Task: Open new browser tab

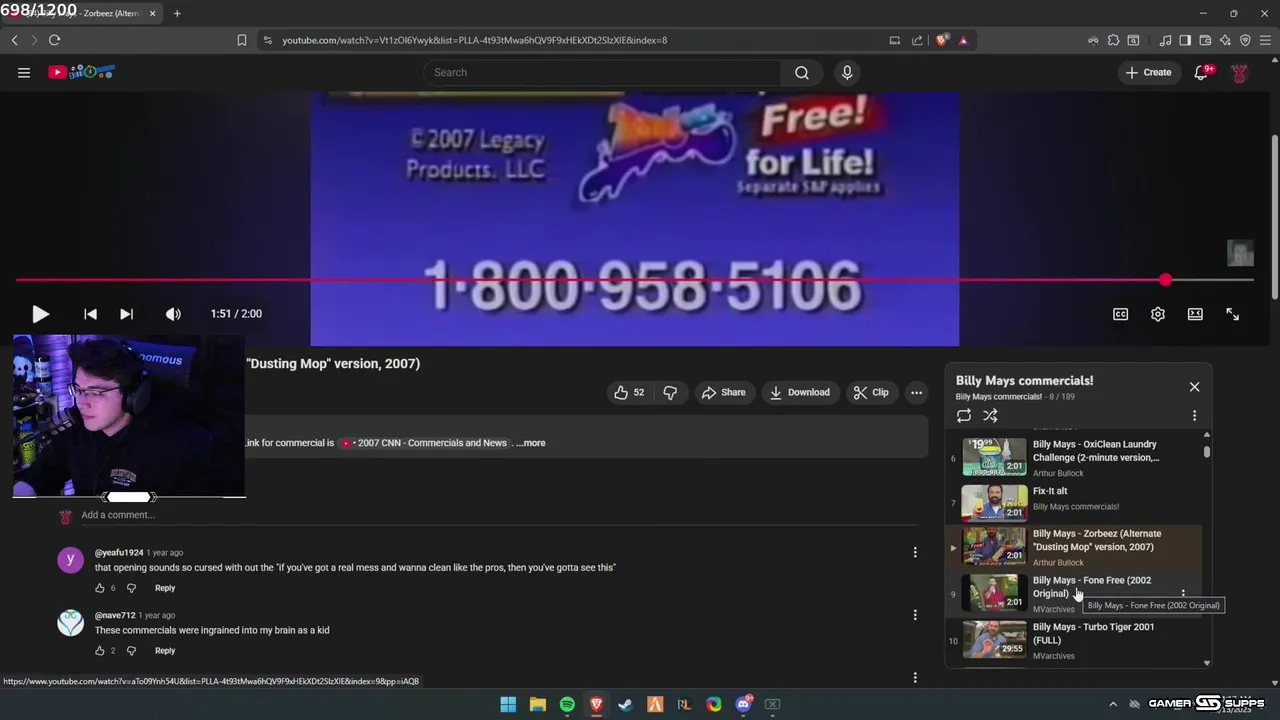Action: pos(177,13)
